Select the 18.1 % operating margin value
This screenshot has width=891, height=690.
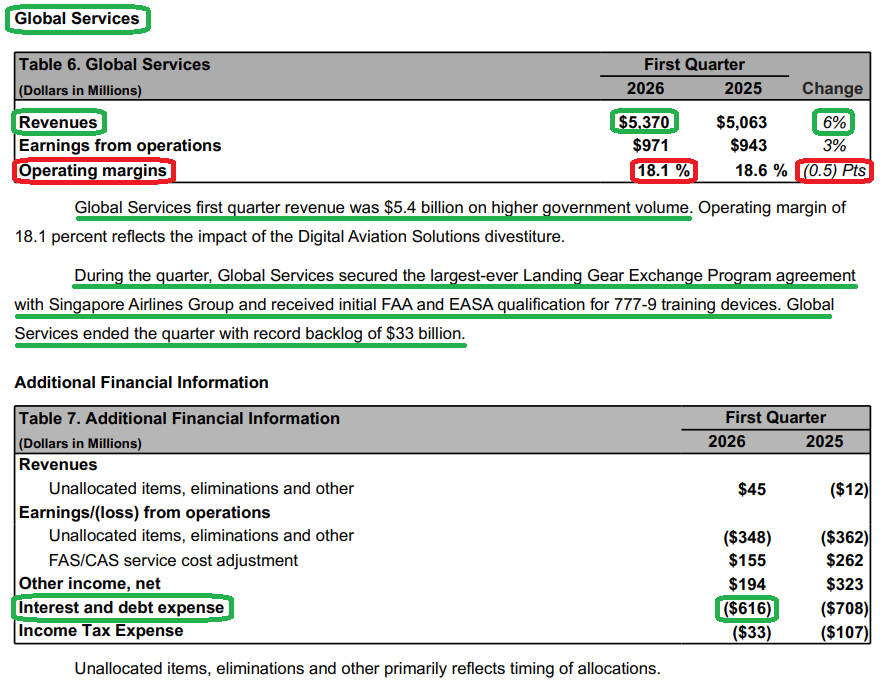[x=663, y=170]
